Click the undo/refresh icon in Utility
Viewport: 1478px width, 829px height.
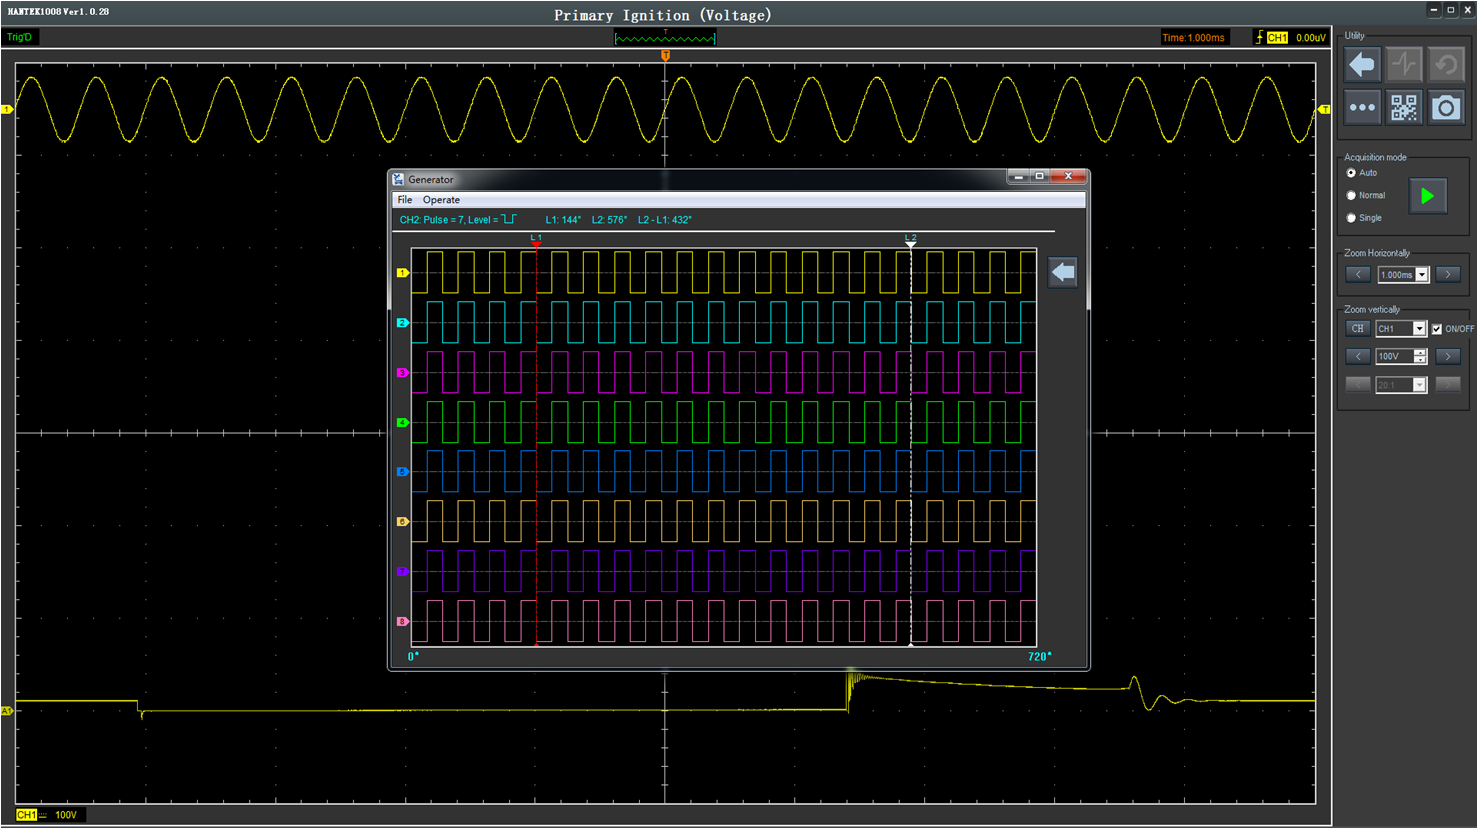1446,65
